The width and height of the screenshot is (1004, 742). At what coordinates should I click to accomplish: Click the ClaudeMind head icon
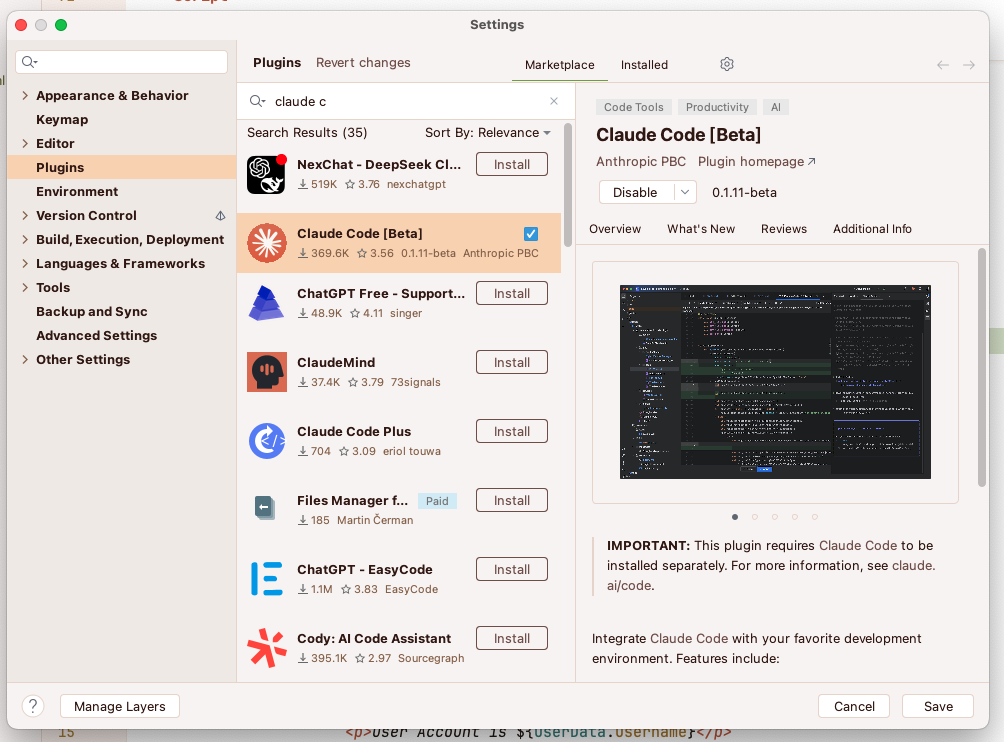point(267,372)
